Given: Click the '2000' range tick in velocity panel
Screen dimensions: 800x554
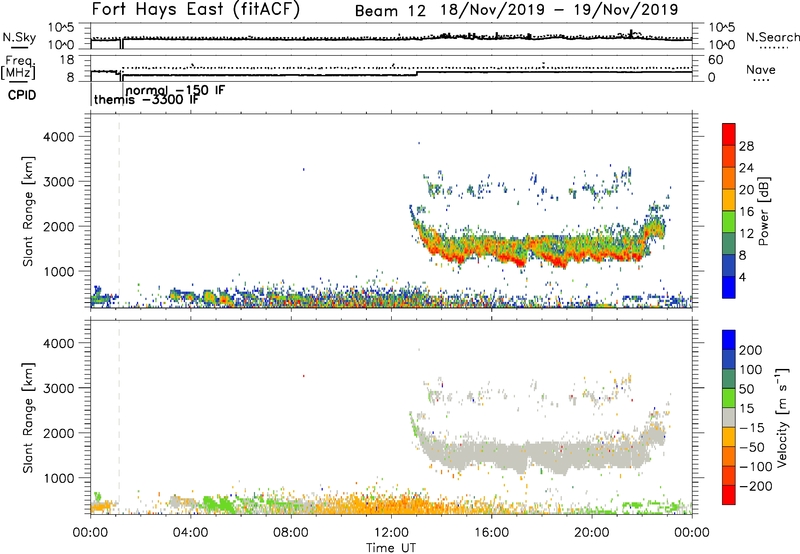Looking at the screenshot, I should tap(58, 433).
